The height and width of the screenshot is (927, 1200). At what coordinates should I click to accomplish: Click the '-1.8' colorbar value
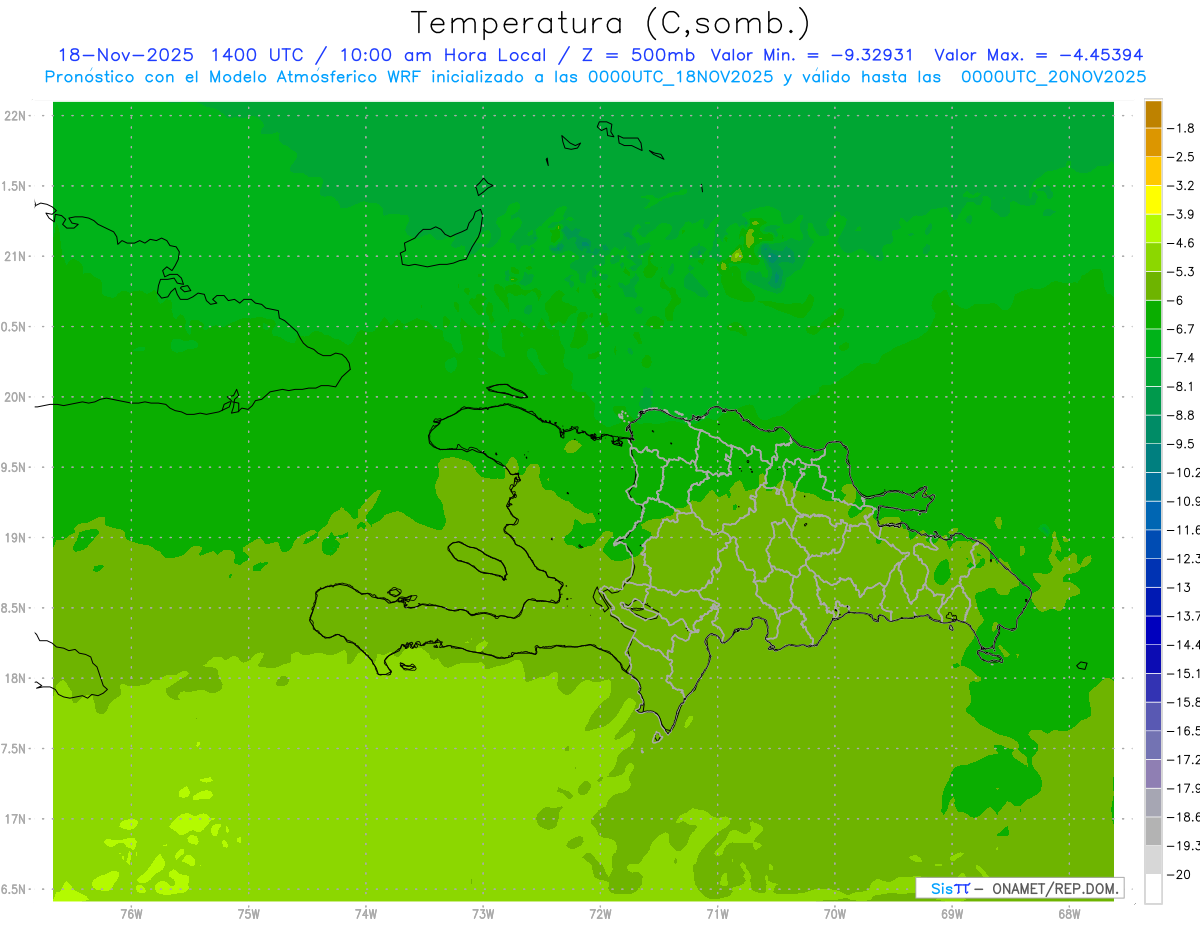(x=1181, y=128)
